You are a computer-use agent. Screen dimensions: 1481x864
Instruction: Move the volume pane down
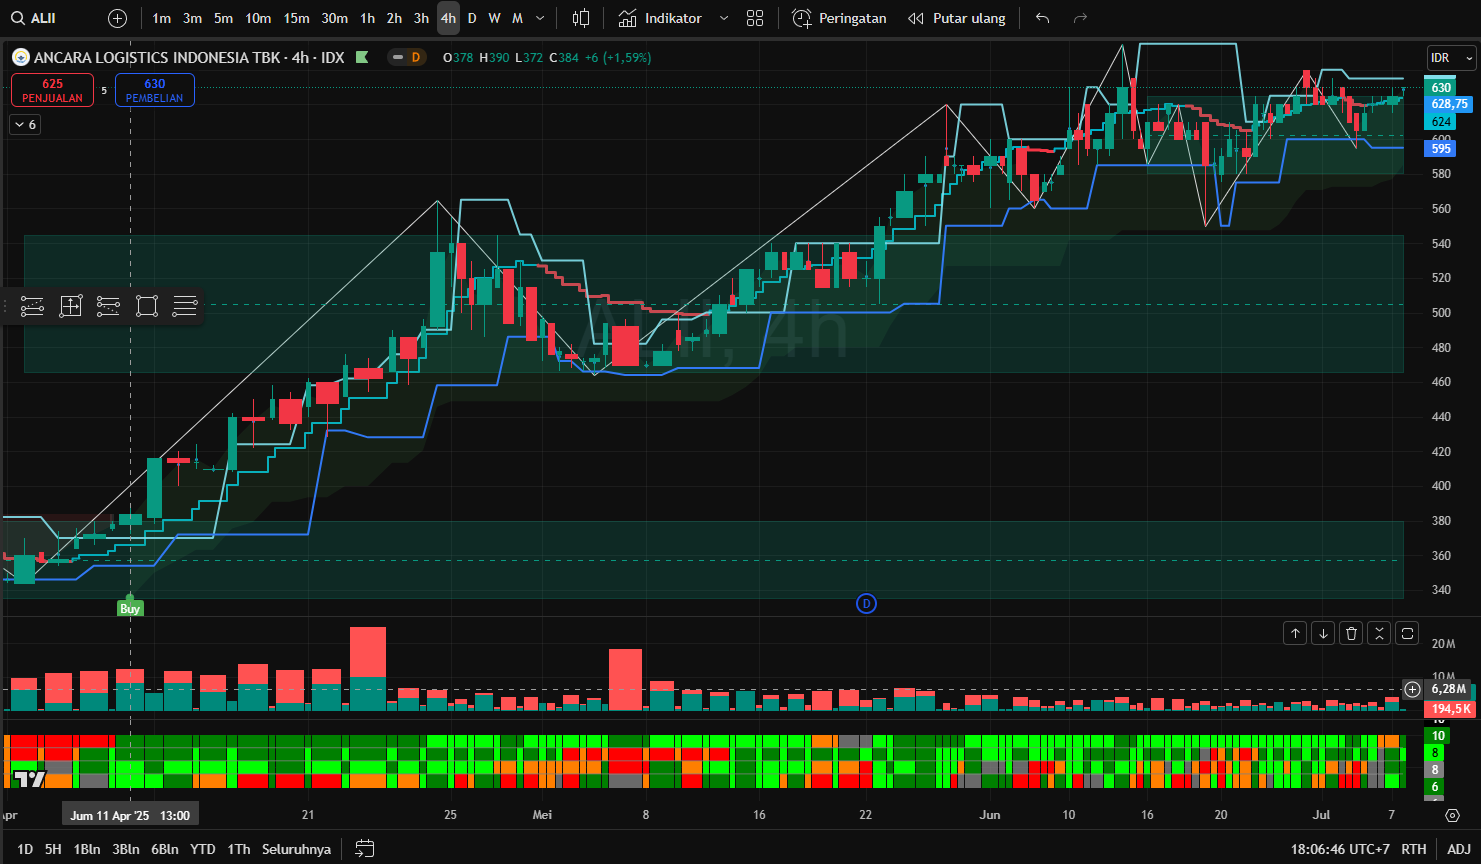[1323, 633]
